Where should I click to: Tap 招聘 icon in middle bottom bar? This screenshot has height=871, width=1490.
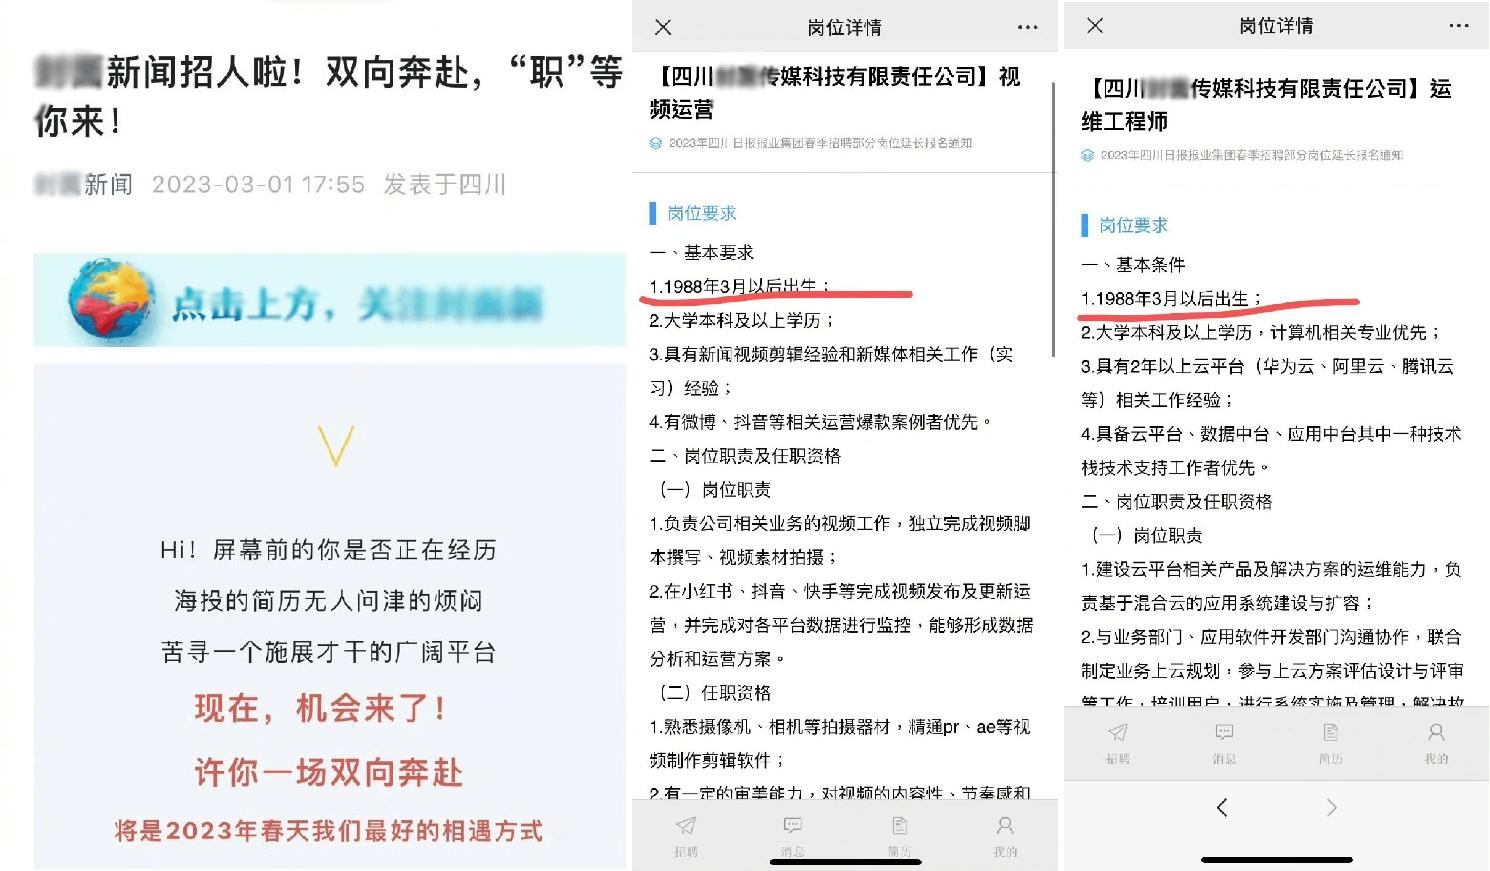pyautogui.click(x=686, y=836)
